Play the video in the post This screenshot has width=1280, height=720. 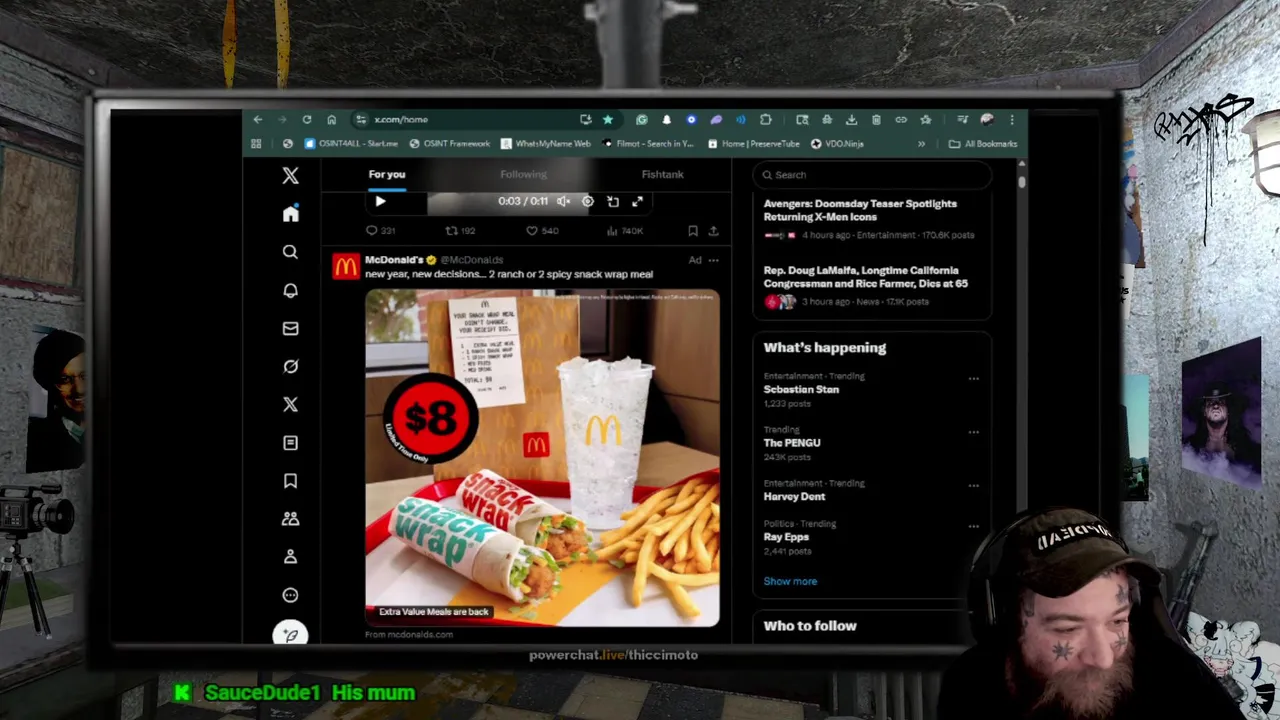coord(380,201)
